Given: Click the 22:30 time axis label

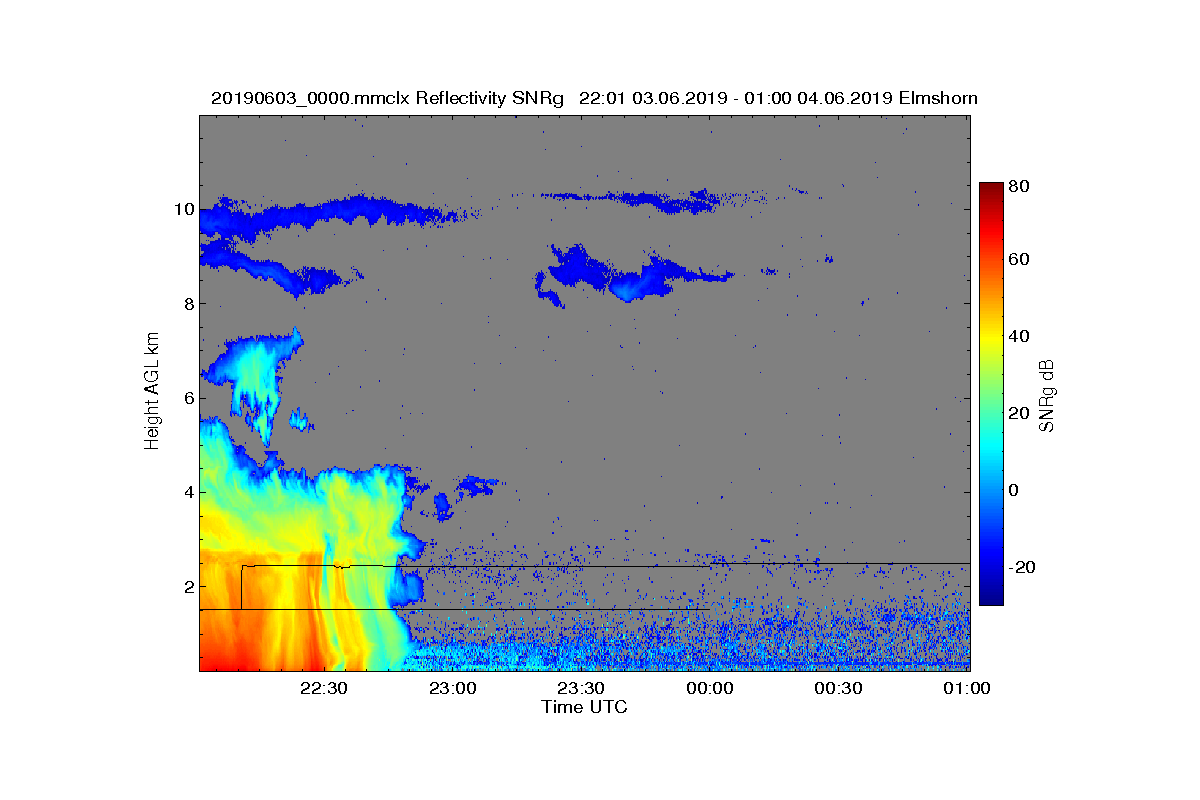Looking at the screenshot, I should click(x=324, y=689).
